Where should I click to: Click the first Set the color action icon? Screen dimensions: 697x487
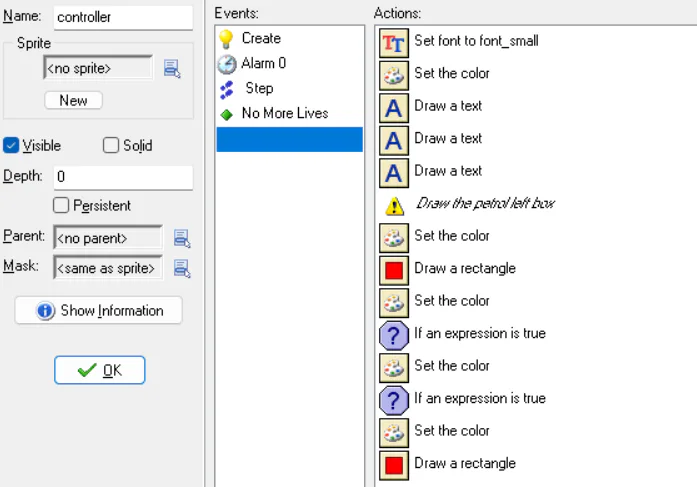point(394,74)
